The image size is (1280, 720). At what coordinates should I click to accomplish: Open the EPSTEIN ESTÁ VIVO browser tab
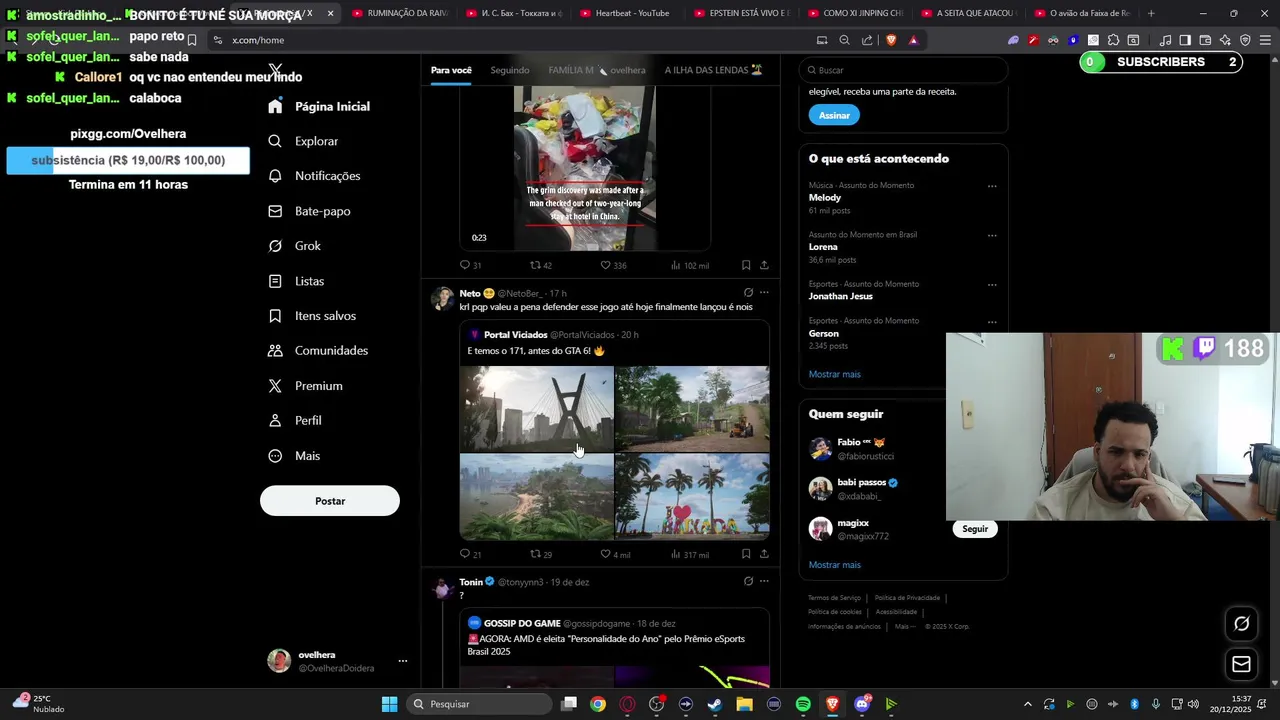(x=744, y=13)
